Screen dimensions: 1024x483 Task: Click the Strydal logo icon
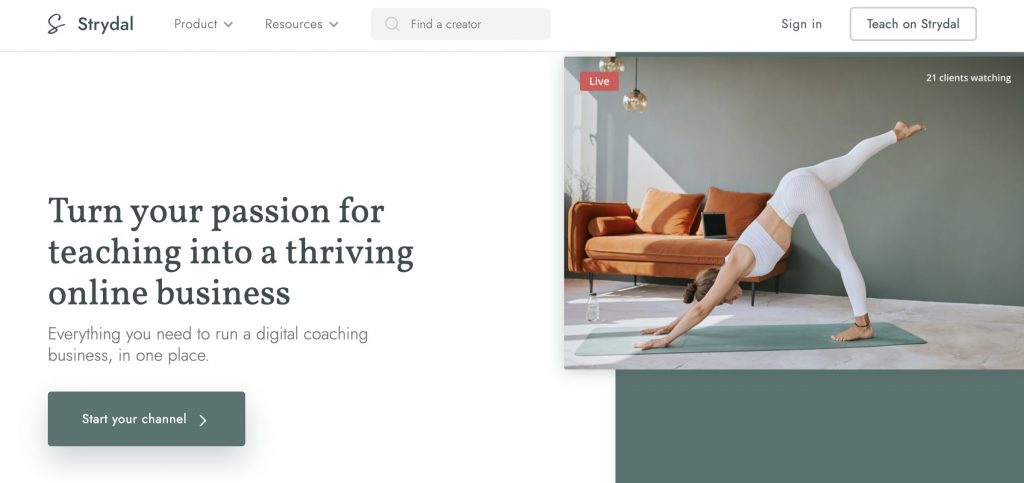(56, 24)
